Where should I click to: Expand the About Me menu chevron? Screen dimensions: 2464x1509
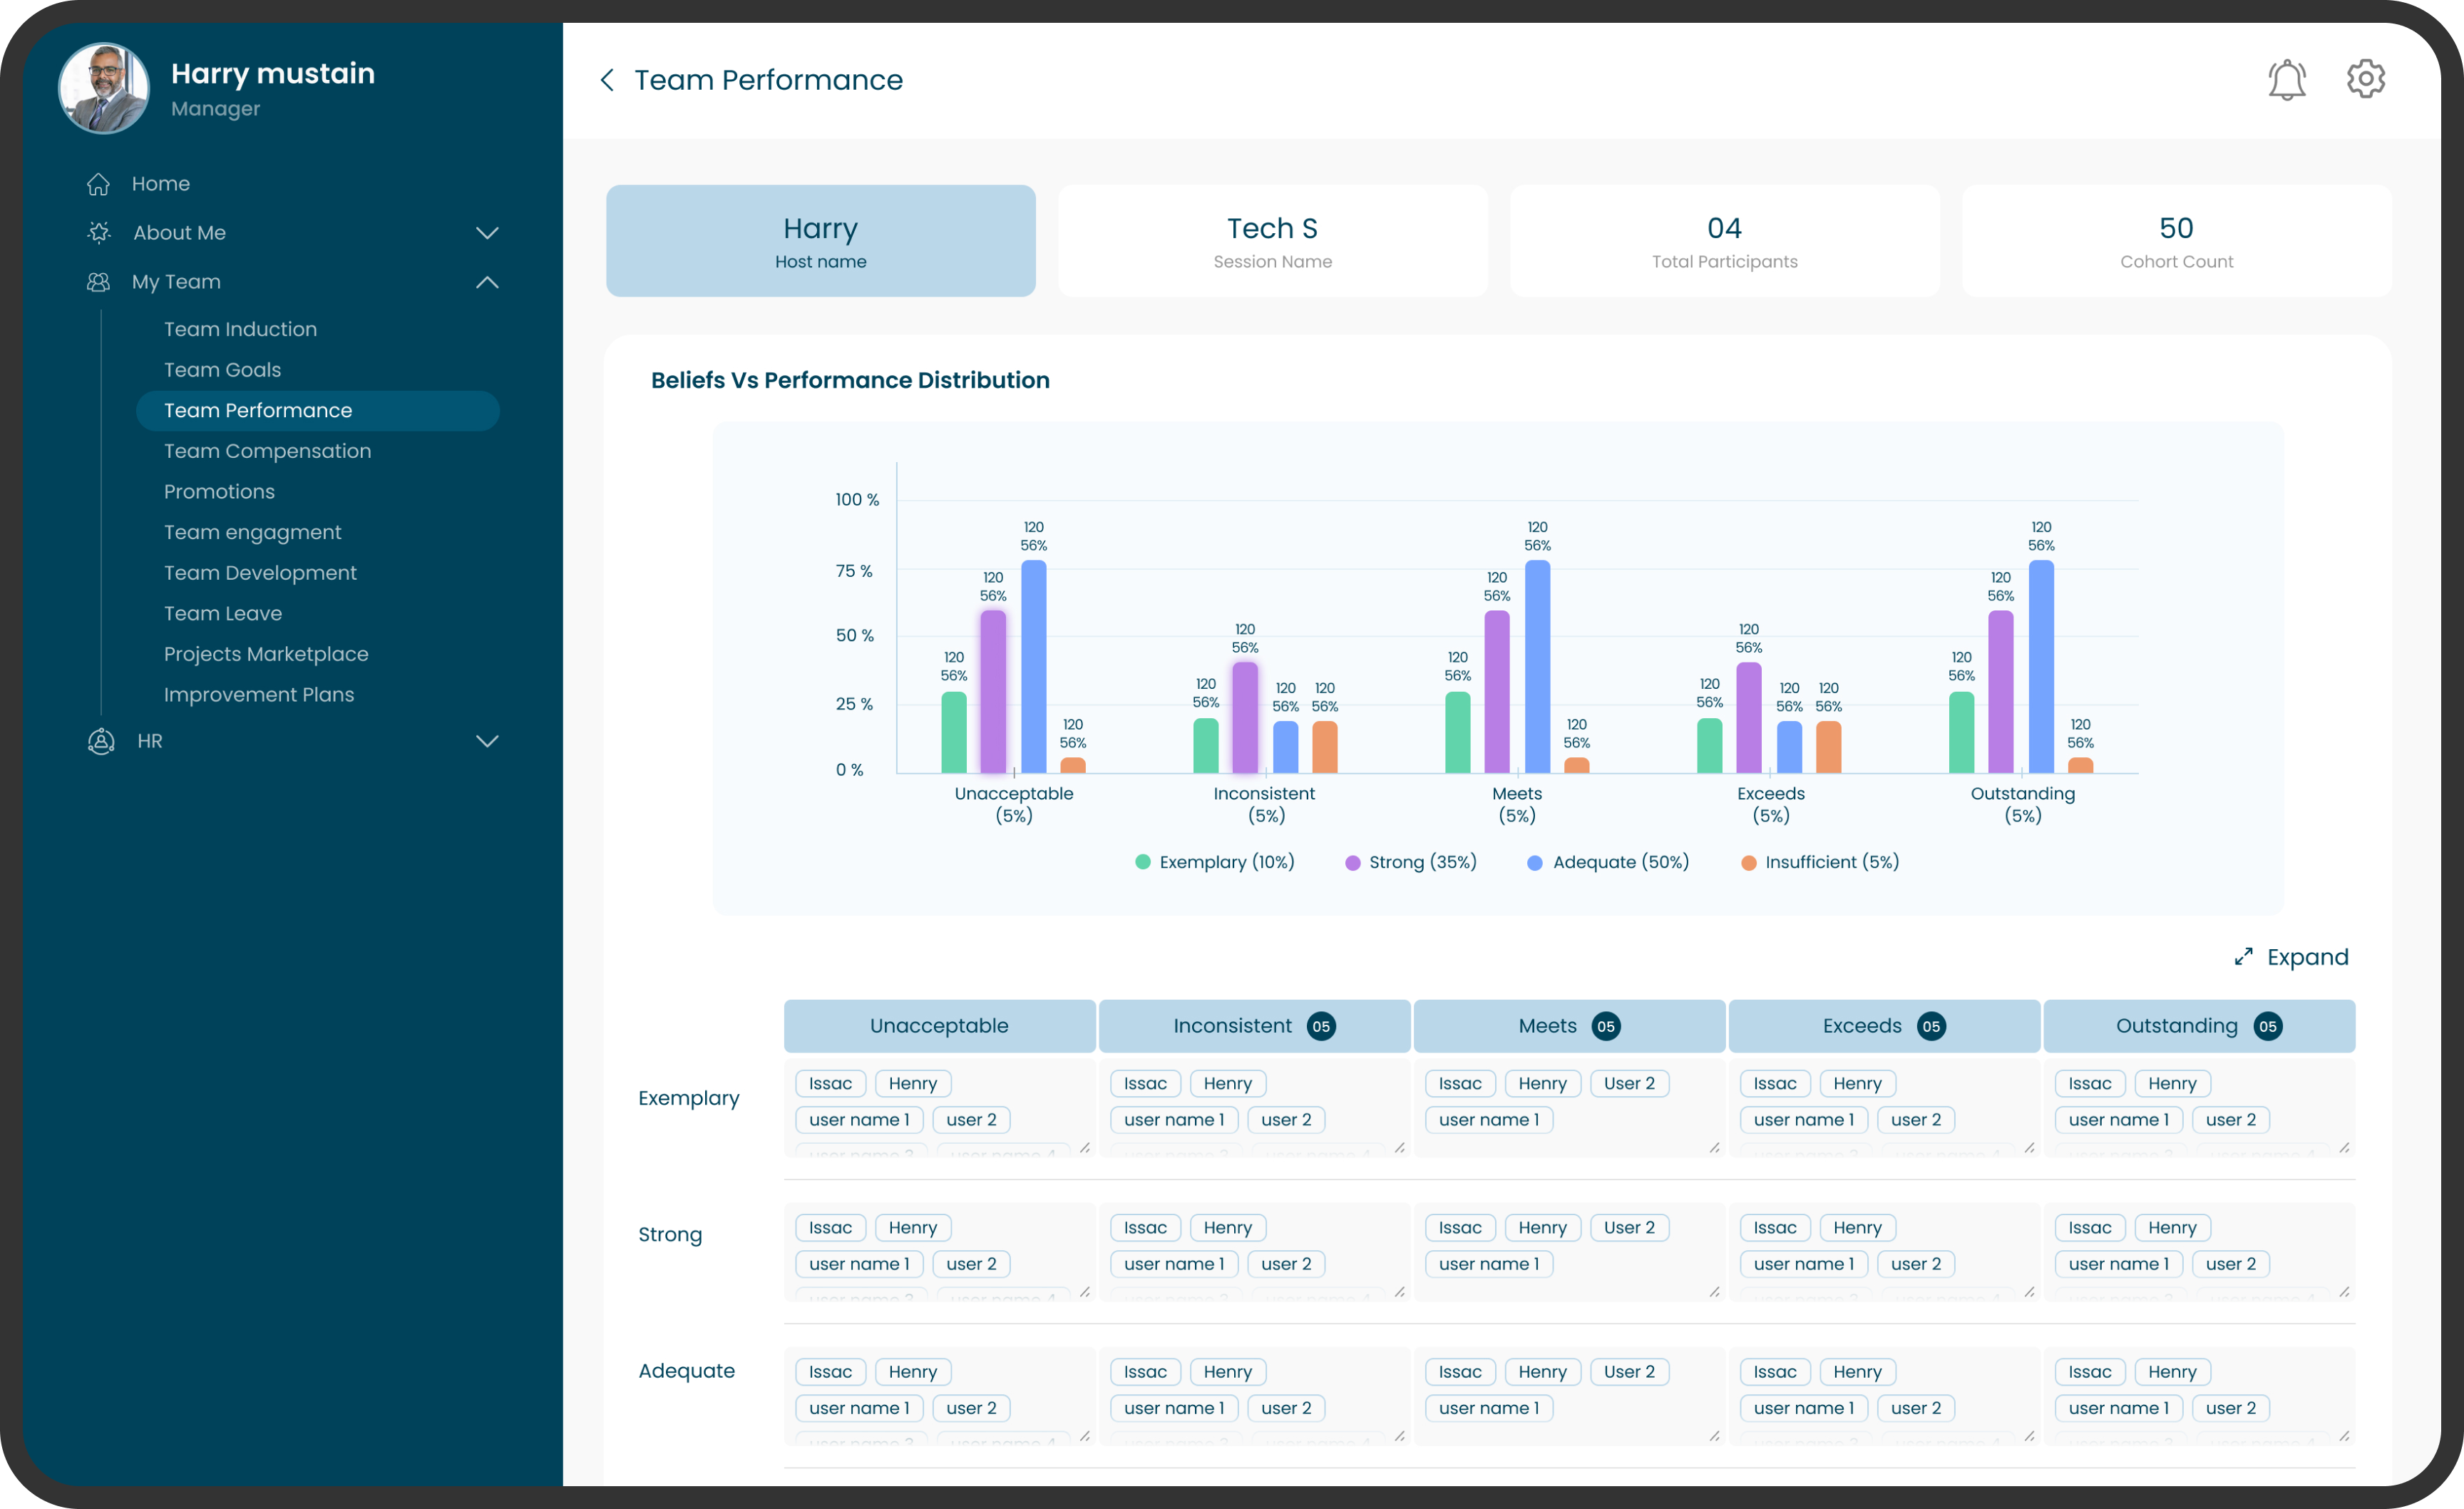487,233
